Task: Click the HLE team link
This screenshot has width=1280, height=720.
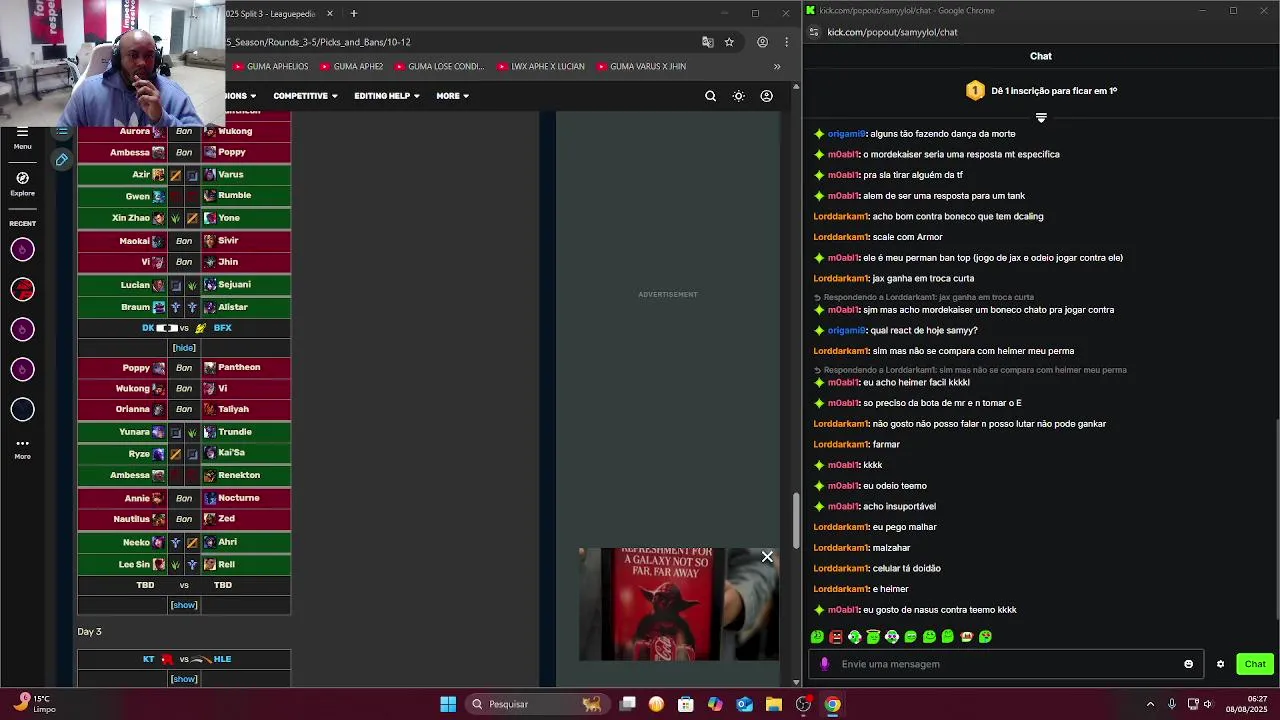Action: (x=222, y=659)
